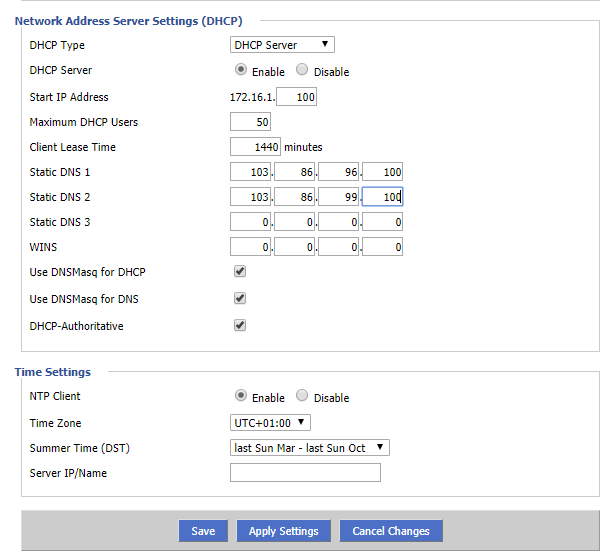Click last octet of WINS field
Image resolution: width=613 pixels, height=557 pixels.
[x=382, y=246]
